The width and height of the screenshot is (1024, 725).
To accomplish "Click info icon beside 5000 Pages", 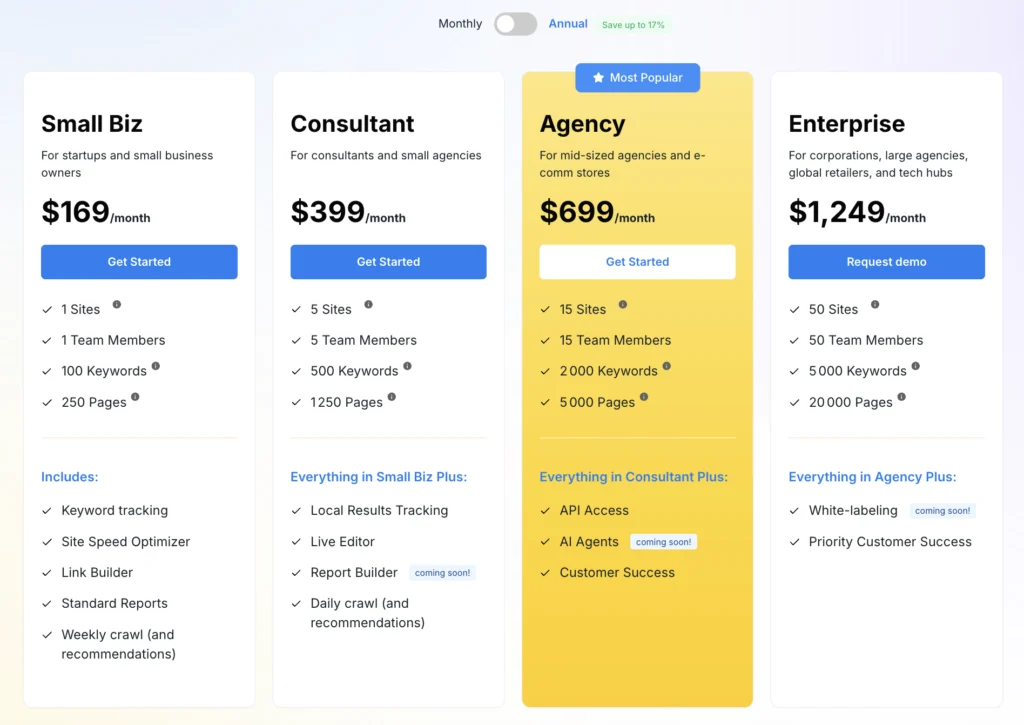I will tap(644, 397).
